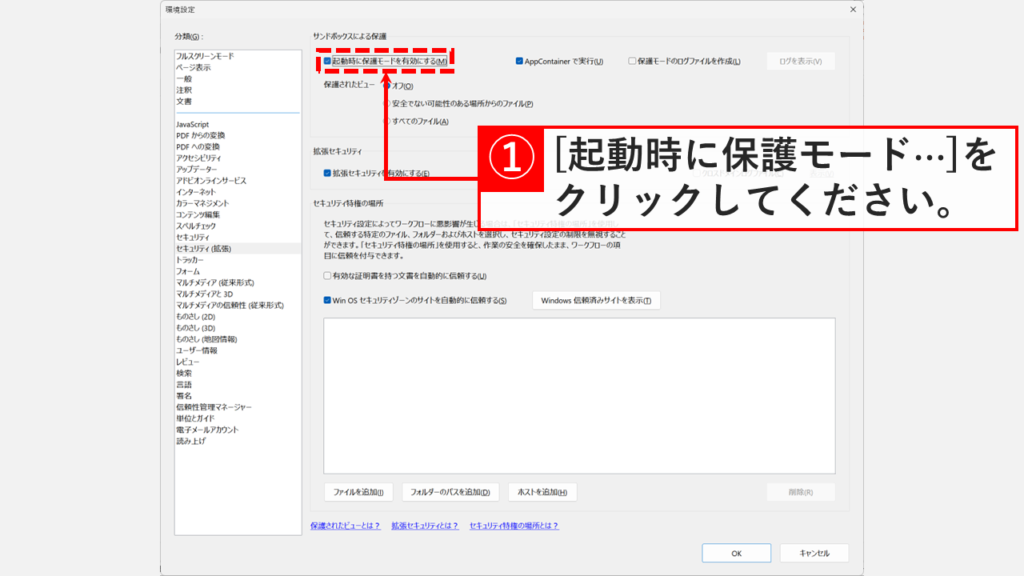Image resolution: width=1024 pixels, height=576 pixels.
Task: Select 安全でない可能性のある場所からのファイル radio option
Action: [387, 103]
